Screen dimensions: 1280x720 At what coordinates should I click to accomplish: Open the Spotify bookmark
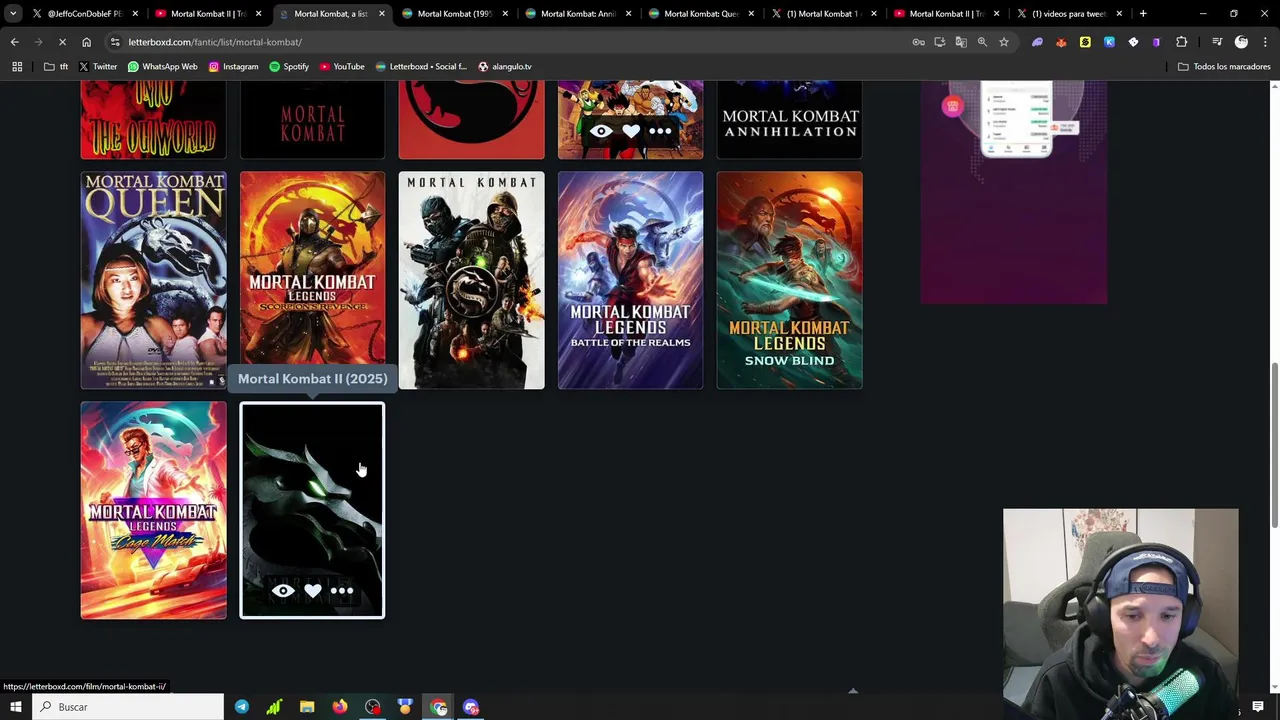pos(289,66)
